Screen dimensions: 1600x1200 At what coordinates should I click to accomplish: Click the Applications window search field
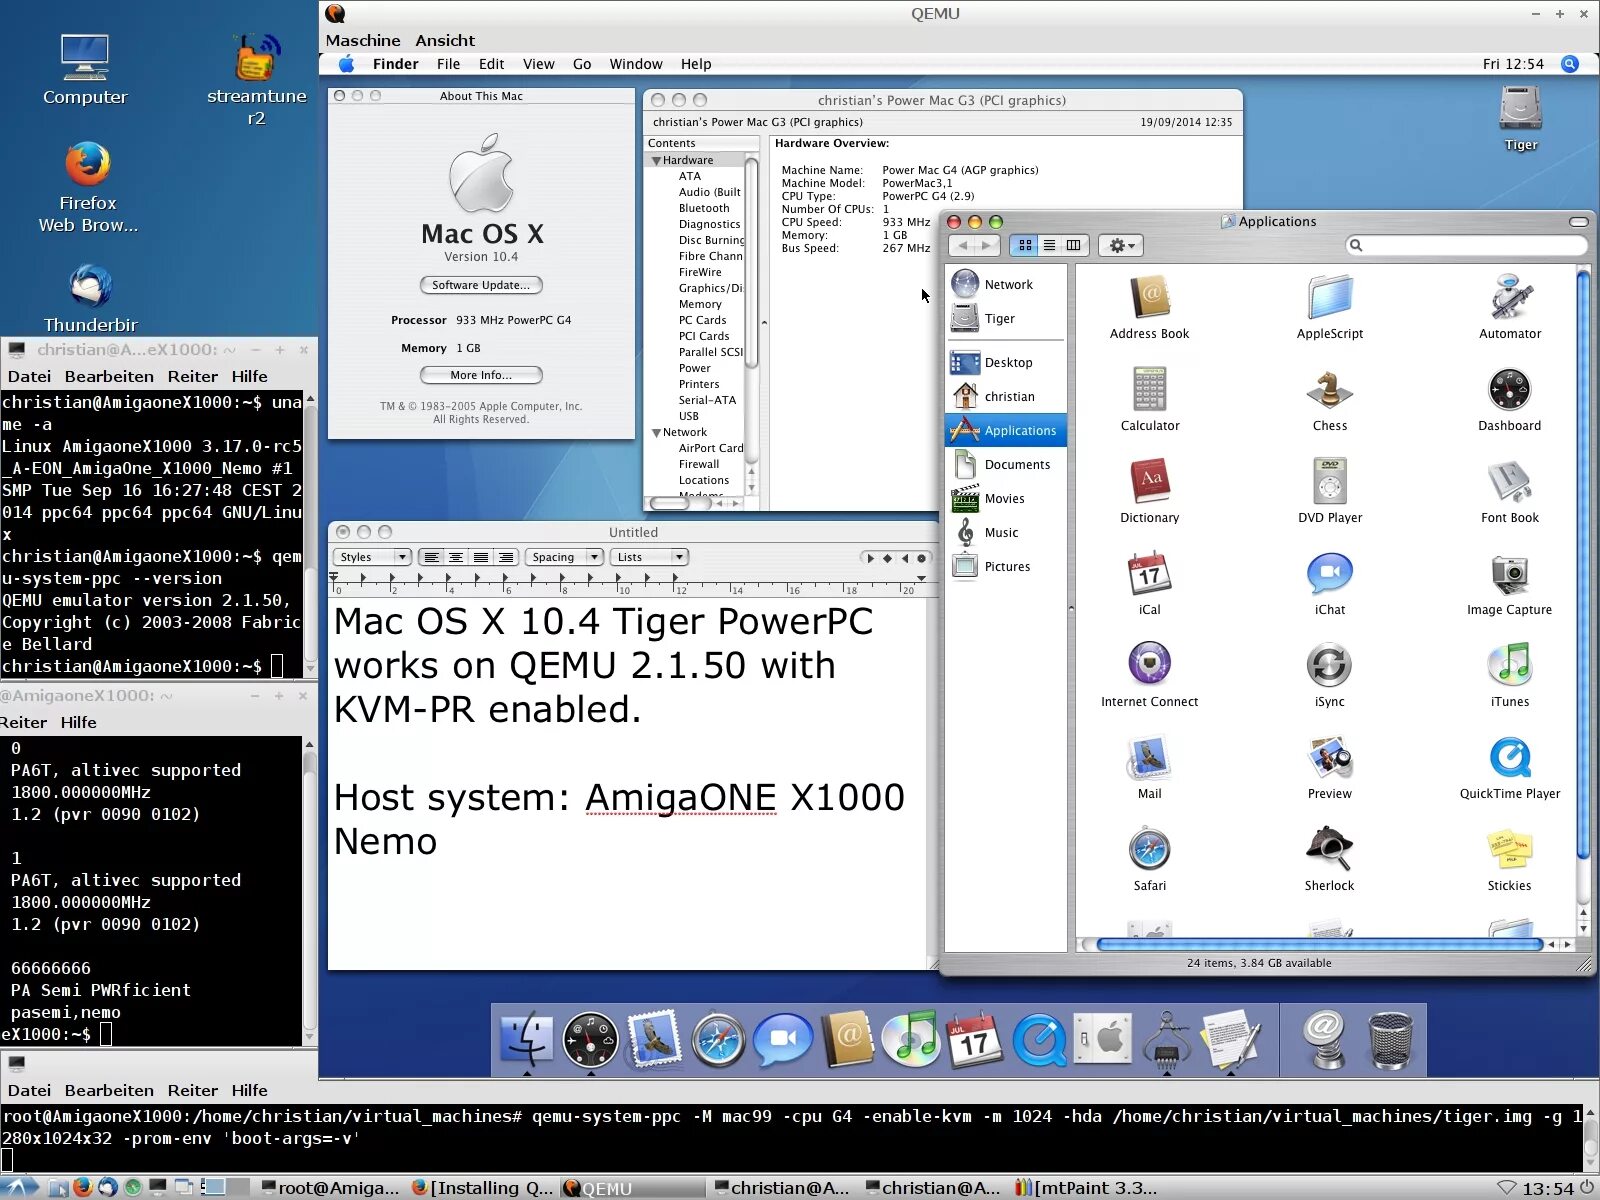click(x=1466, y=245)
